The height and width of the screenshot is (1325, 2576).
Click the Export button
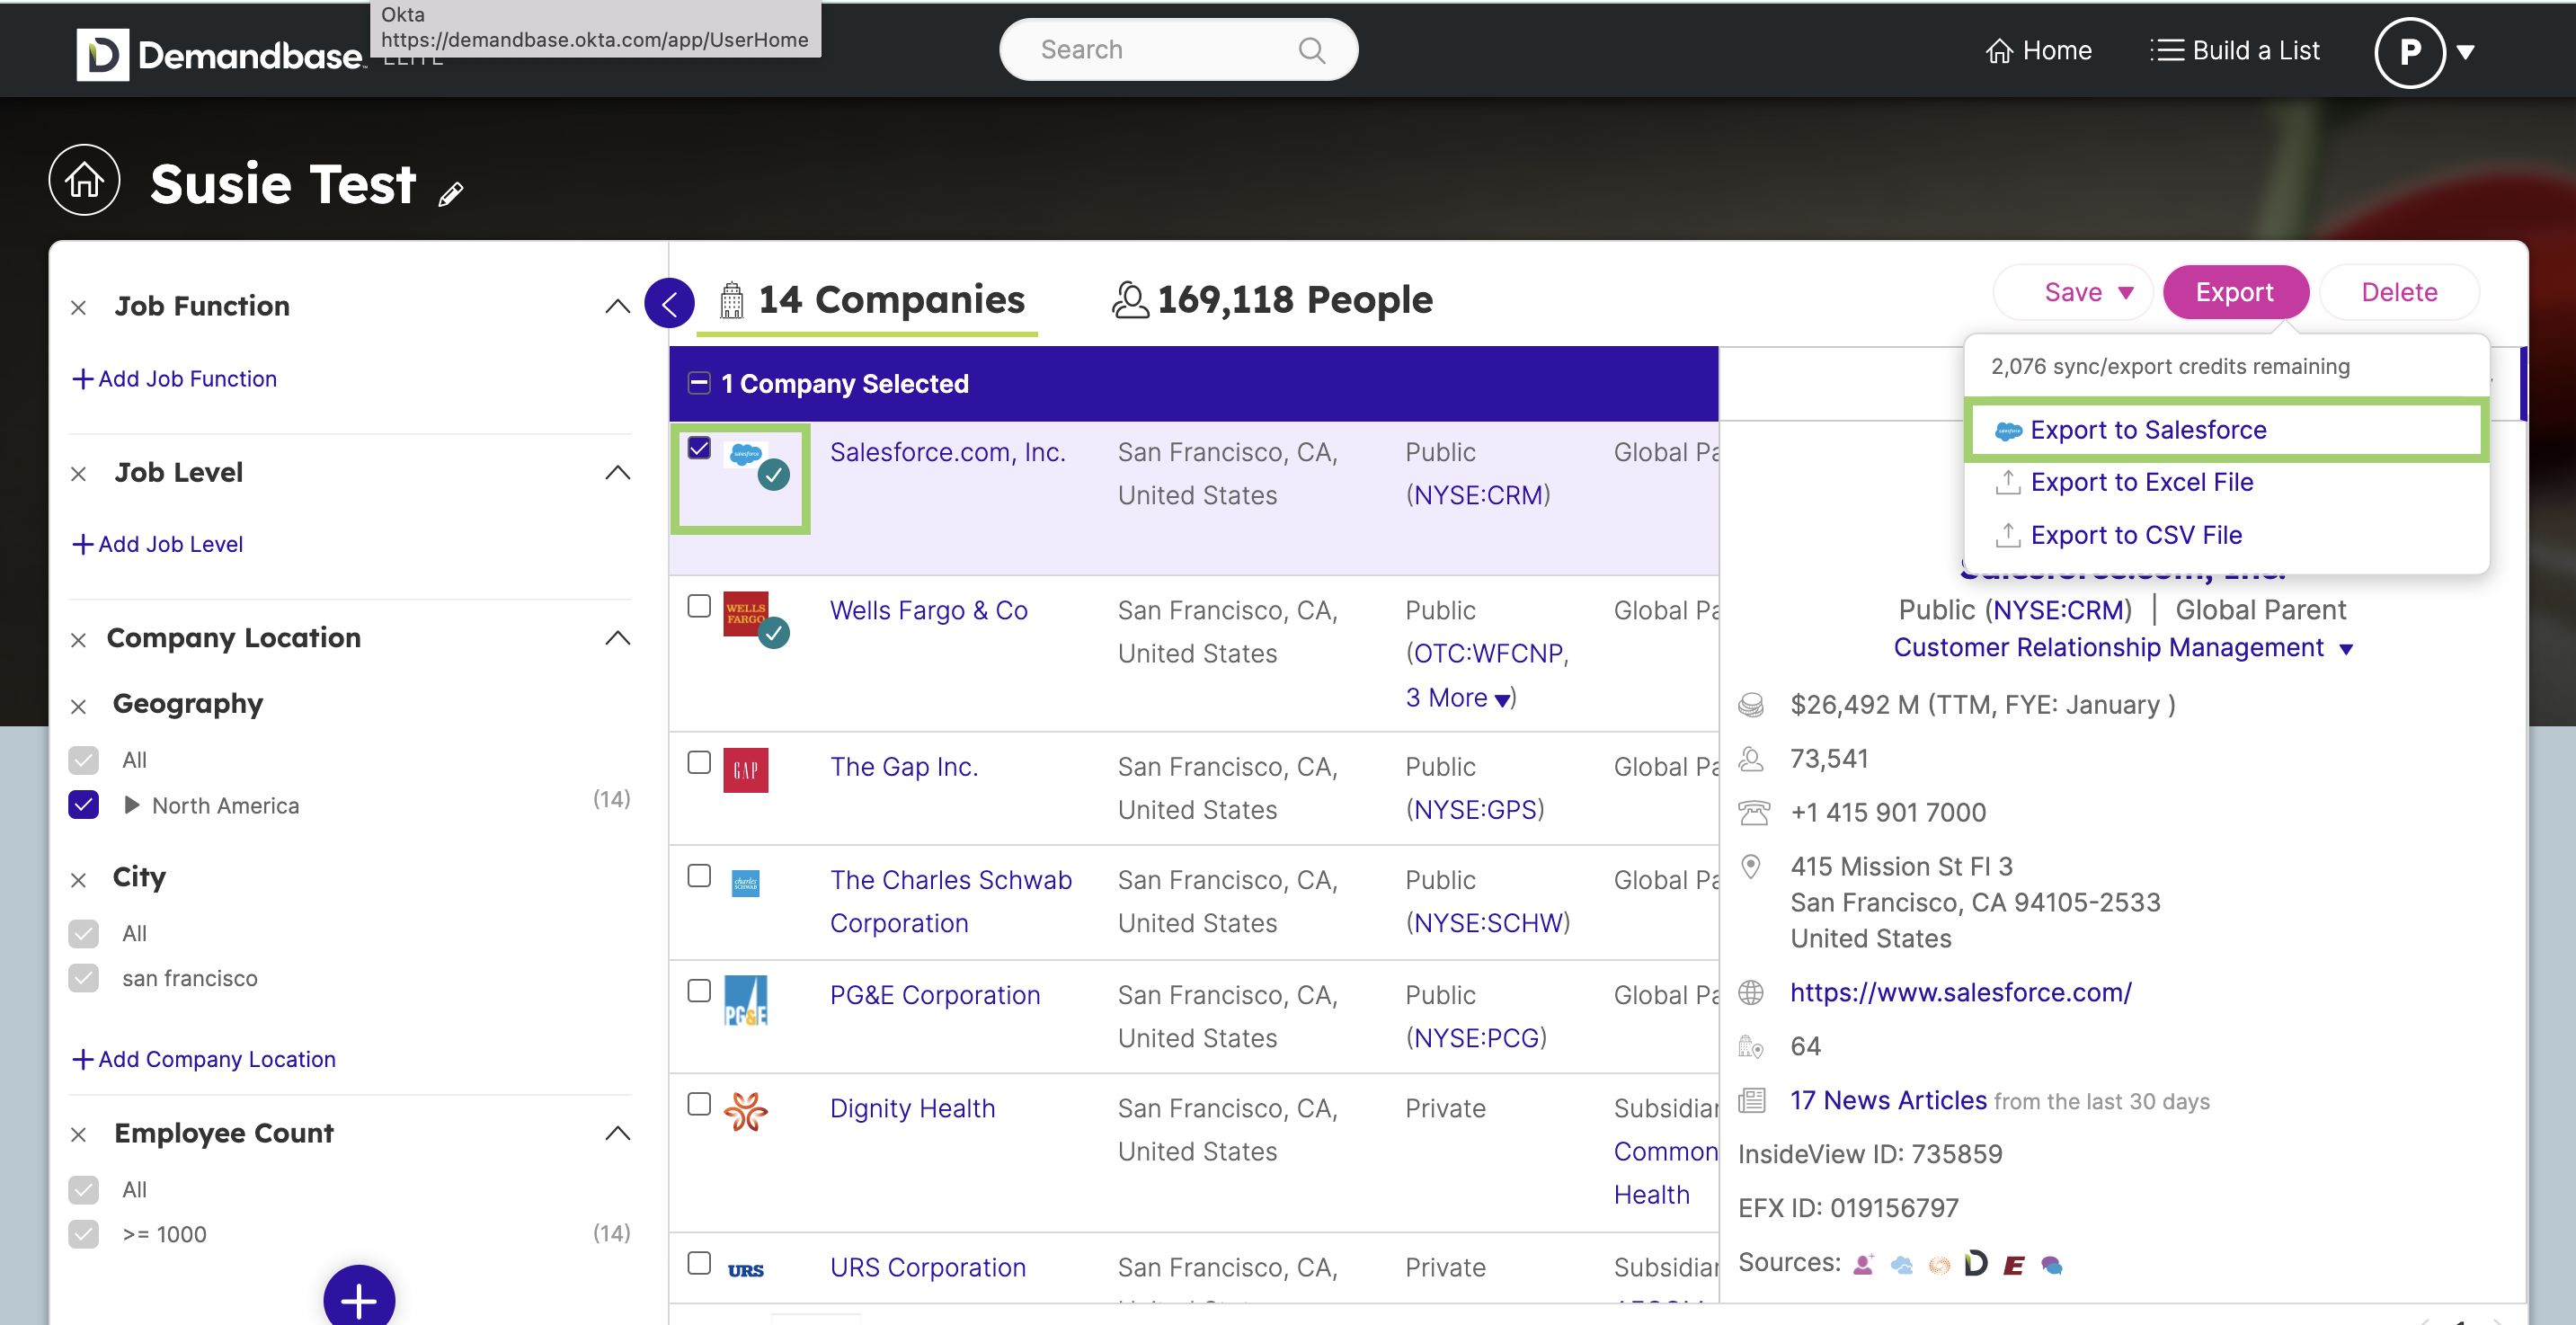(2235, 292)
